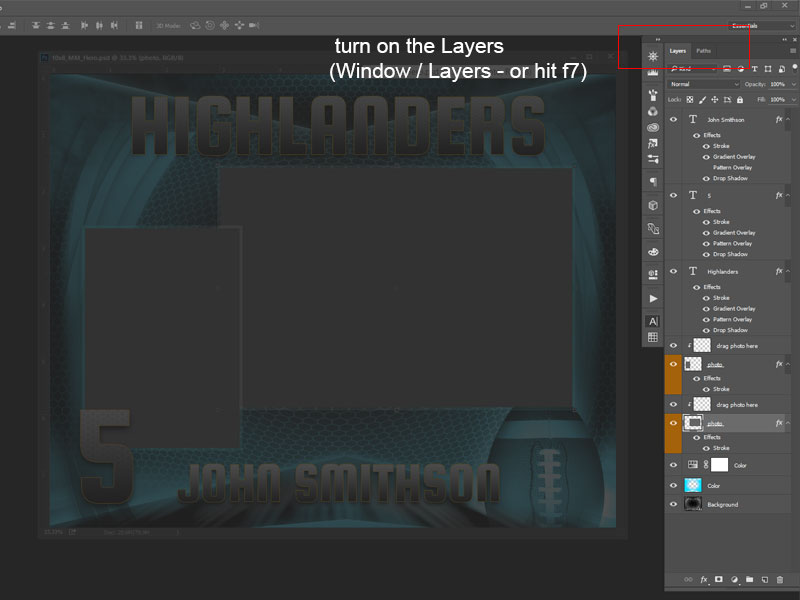Expand the icon dock double-arrow
This screenshot has height=600, width=800.
[x=658, y=39]
